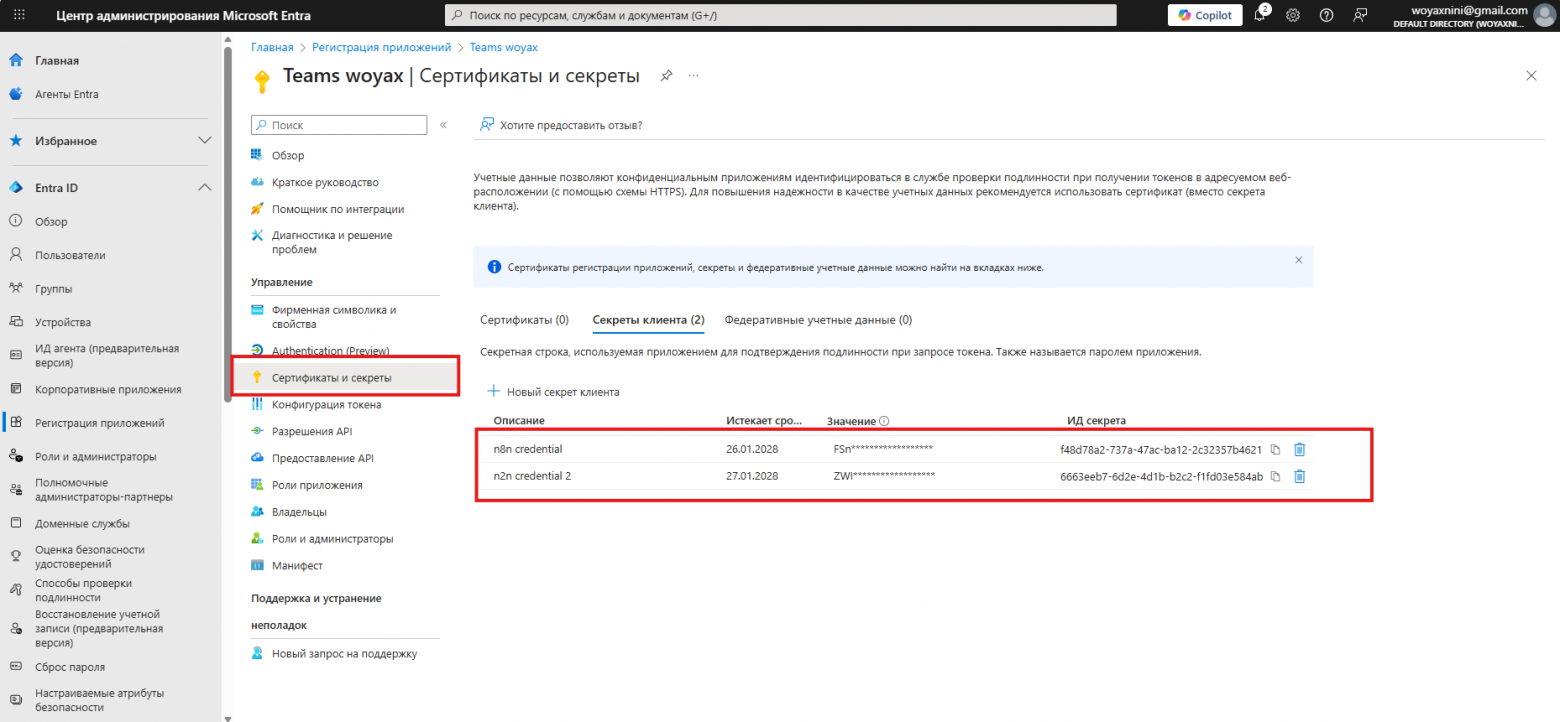Expand the Избранное section
Viewport: 1560px width, 722px height.
204,141
